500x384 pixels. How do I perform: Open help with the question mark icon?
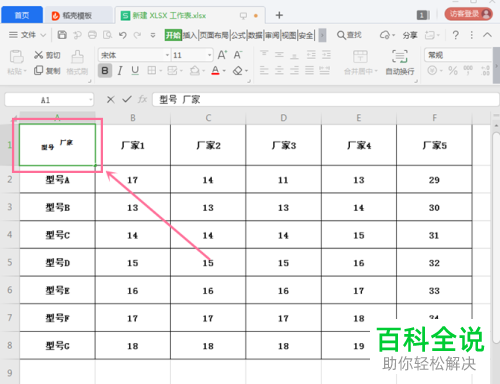[455, 35]
